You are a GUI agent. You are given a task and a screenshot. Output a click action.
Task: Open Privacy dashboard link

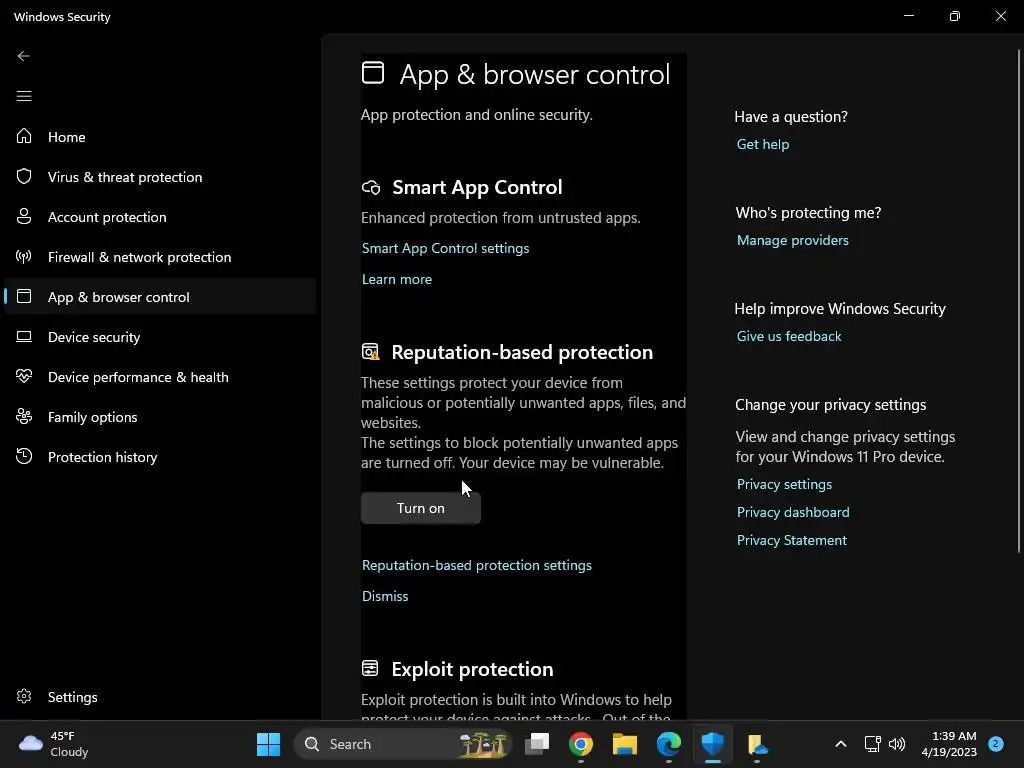pyautogui.click(x=793, y=512)
